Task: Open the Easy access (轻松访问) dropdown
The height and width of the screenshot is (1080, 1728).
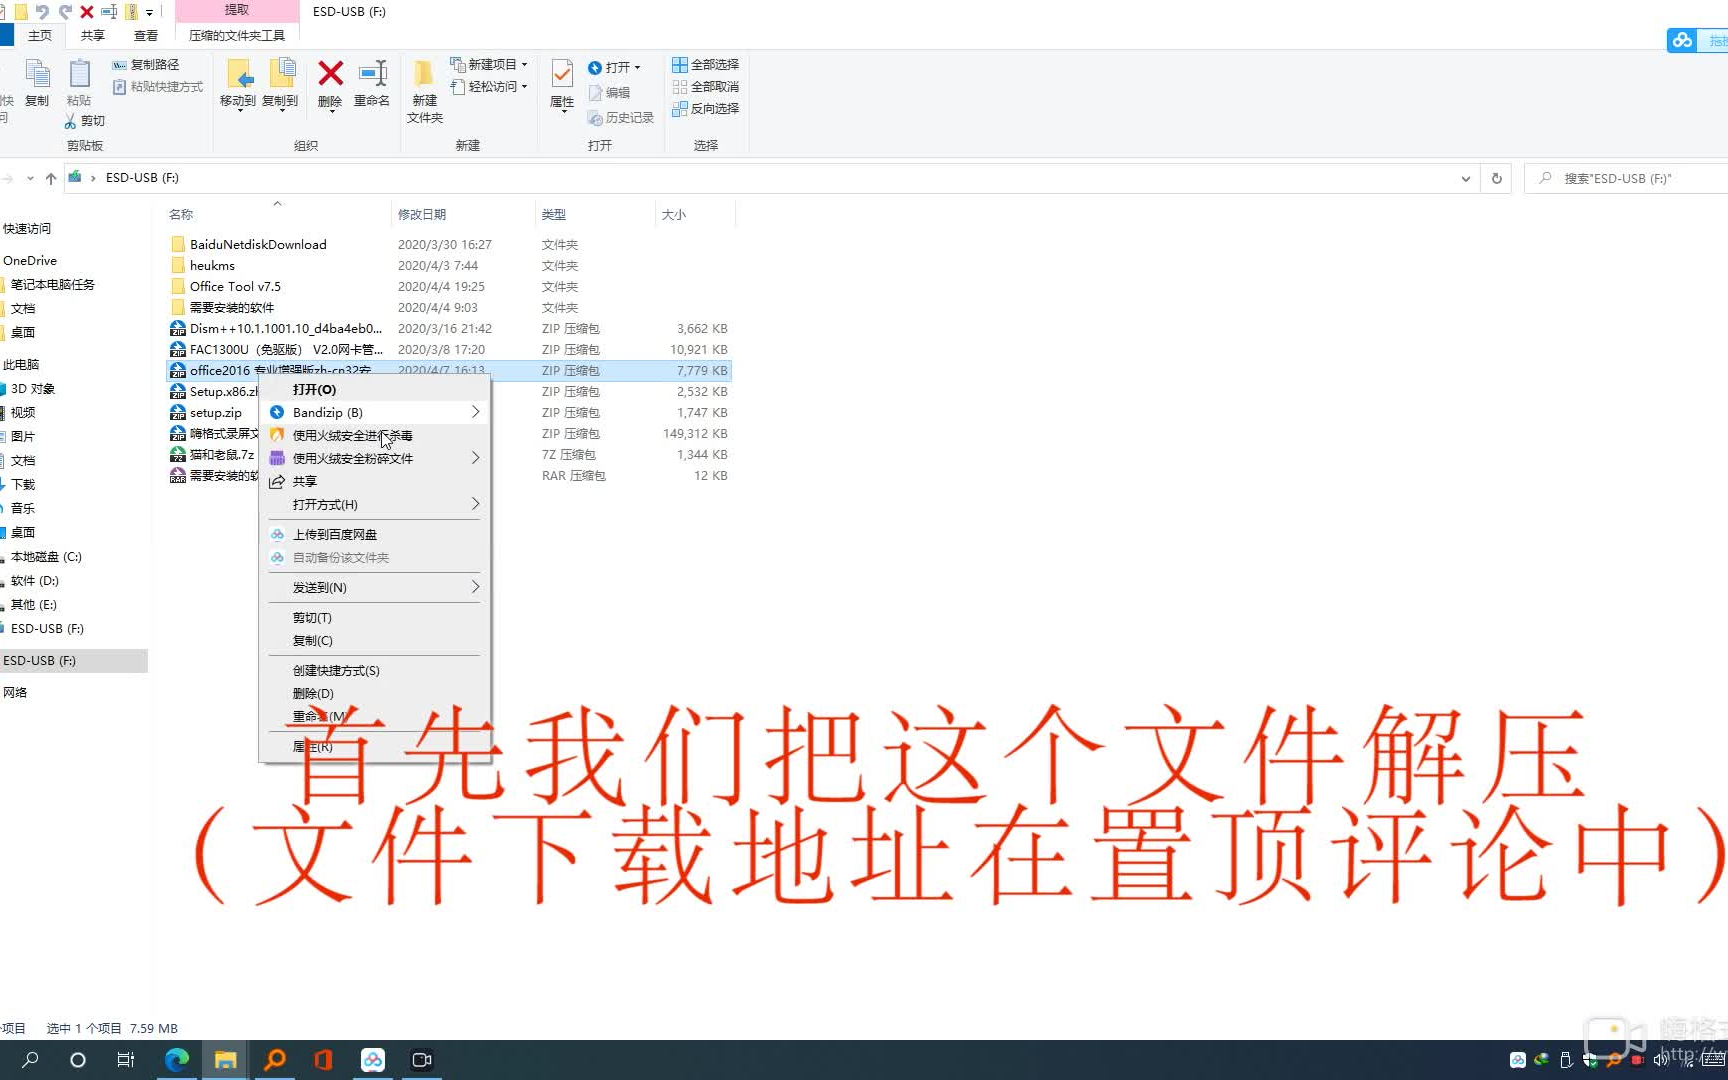Action: tap(489, 87)
